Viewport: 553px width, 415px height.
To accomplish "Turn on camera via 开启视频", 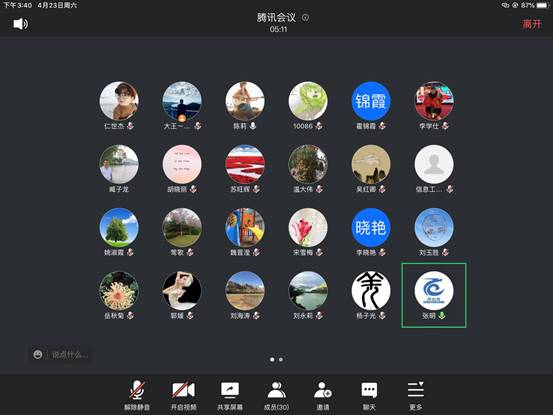I will click(183, 395).
